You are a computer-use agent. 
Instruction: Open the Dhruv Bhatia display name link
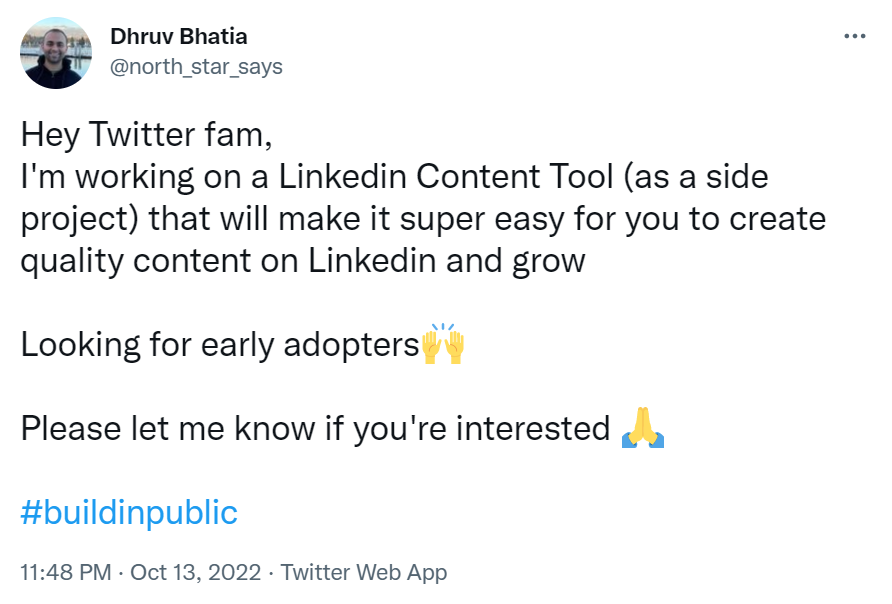click(x=178, y=37)
